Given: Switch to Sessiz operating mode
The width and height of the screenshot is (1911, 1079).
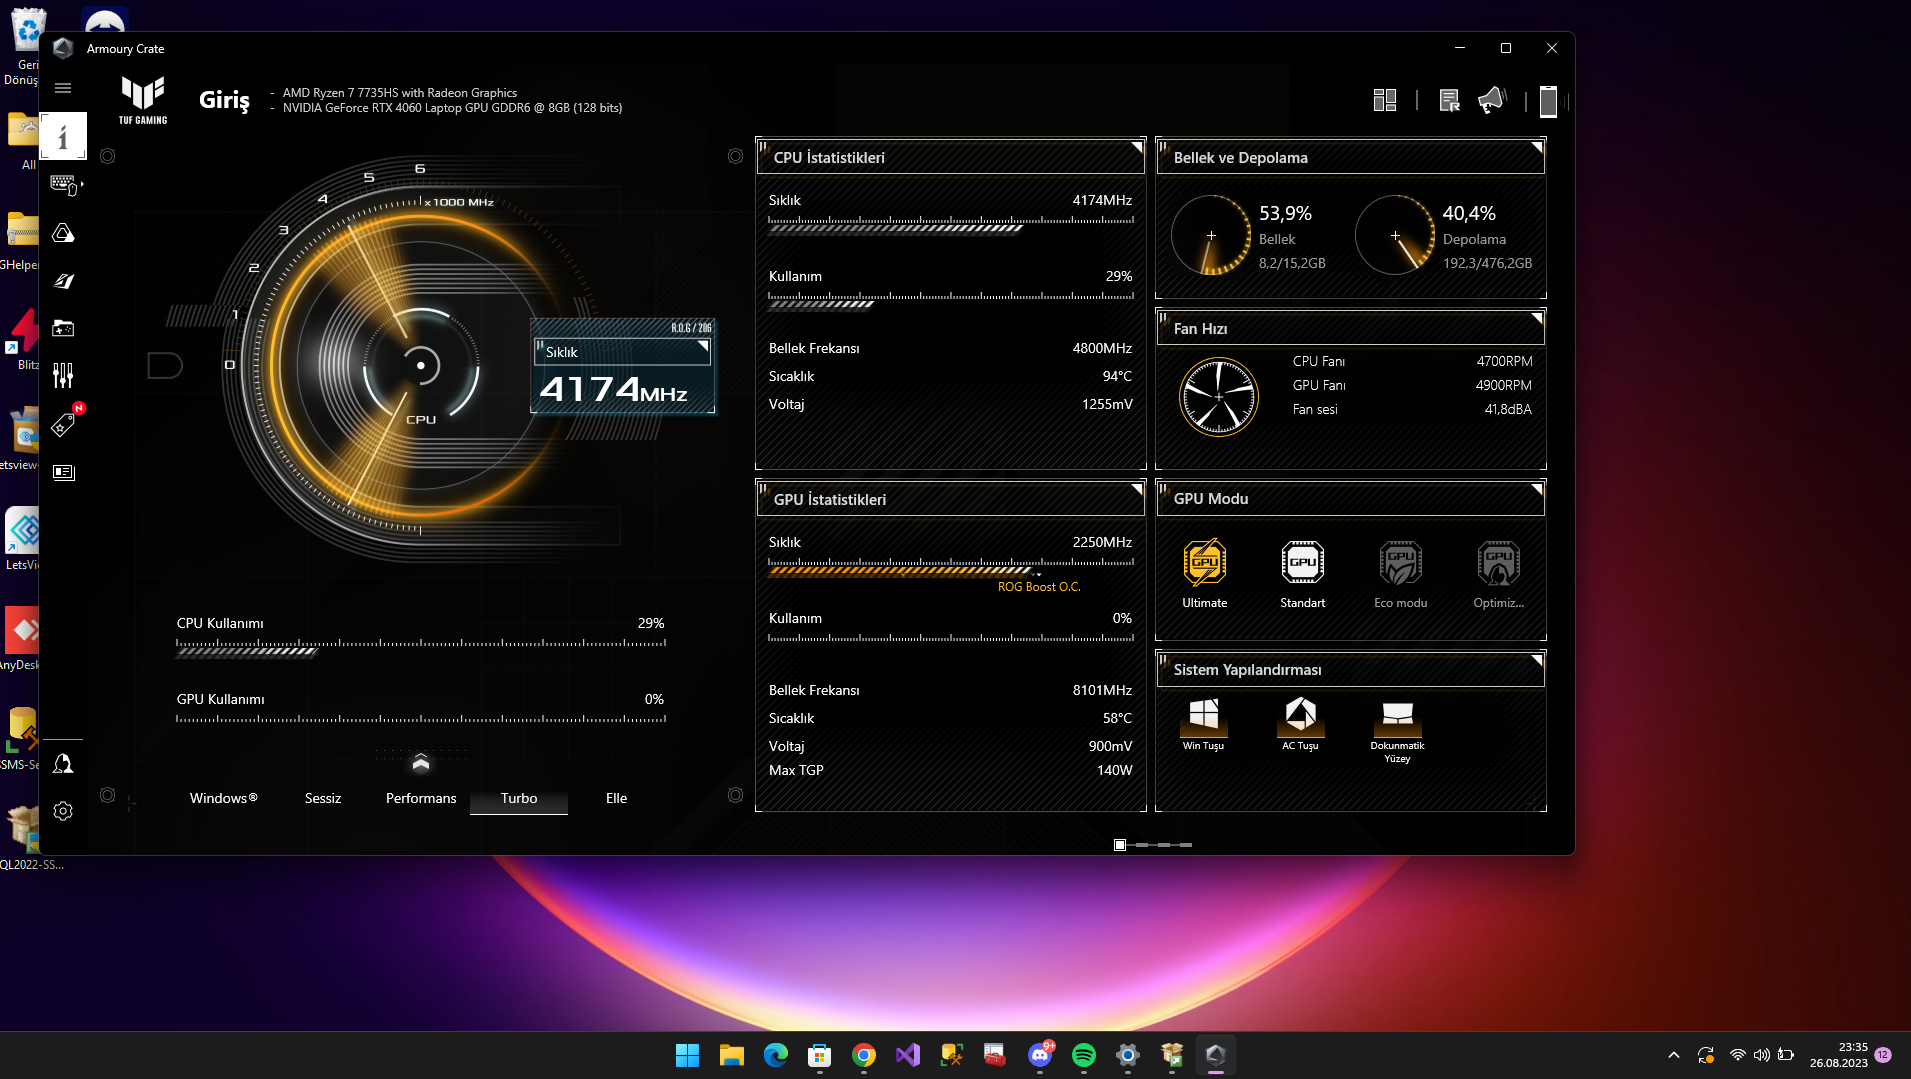Looking at the screenshot, I should point(323,798).
